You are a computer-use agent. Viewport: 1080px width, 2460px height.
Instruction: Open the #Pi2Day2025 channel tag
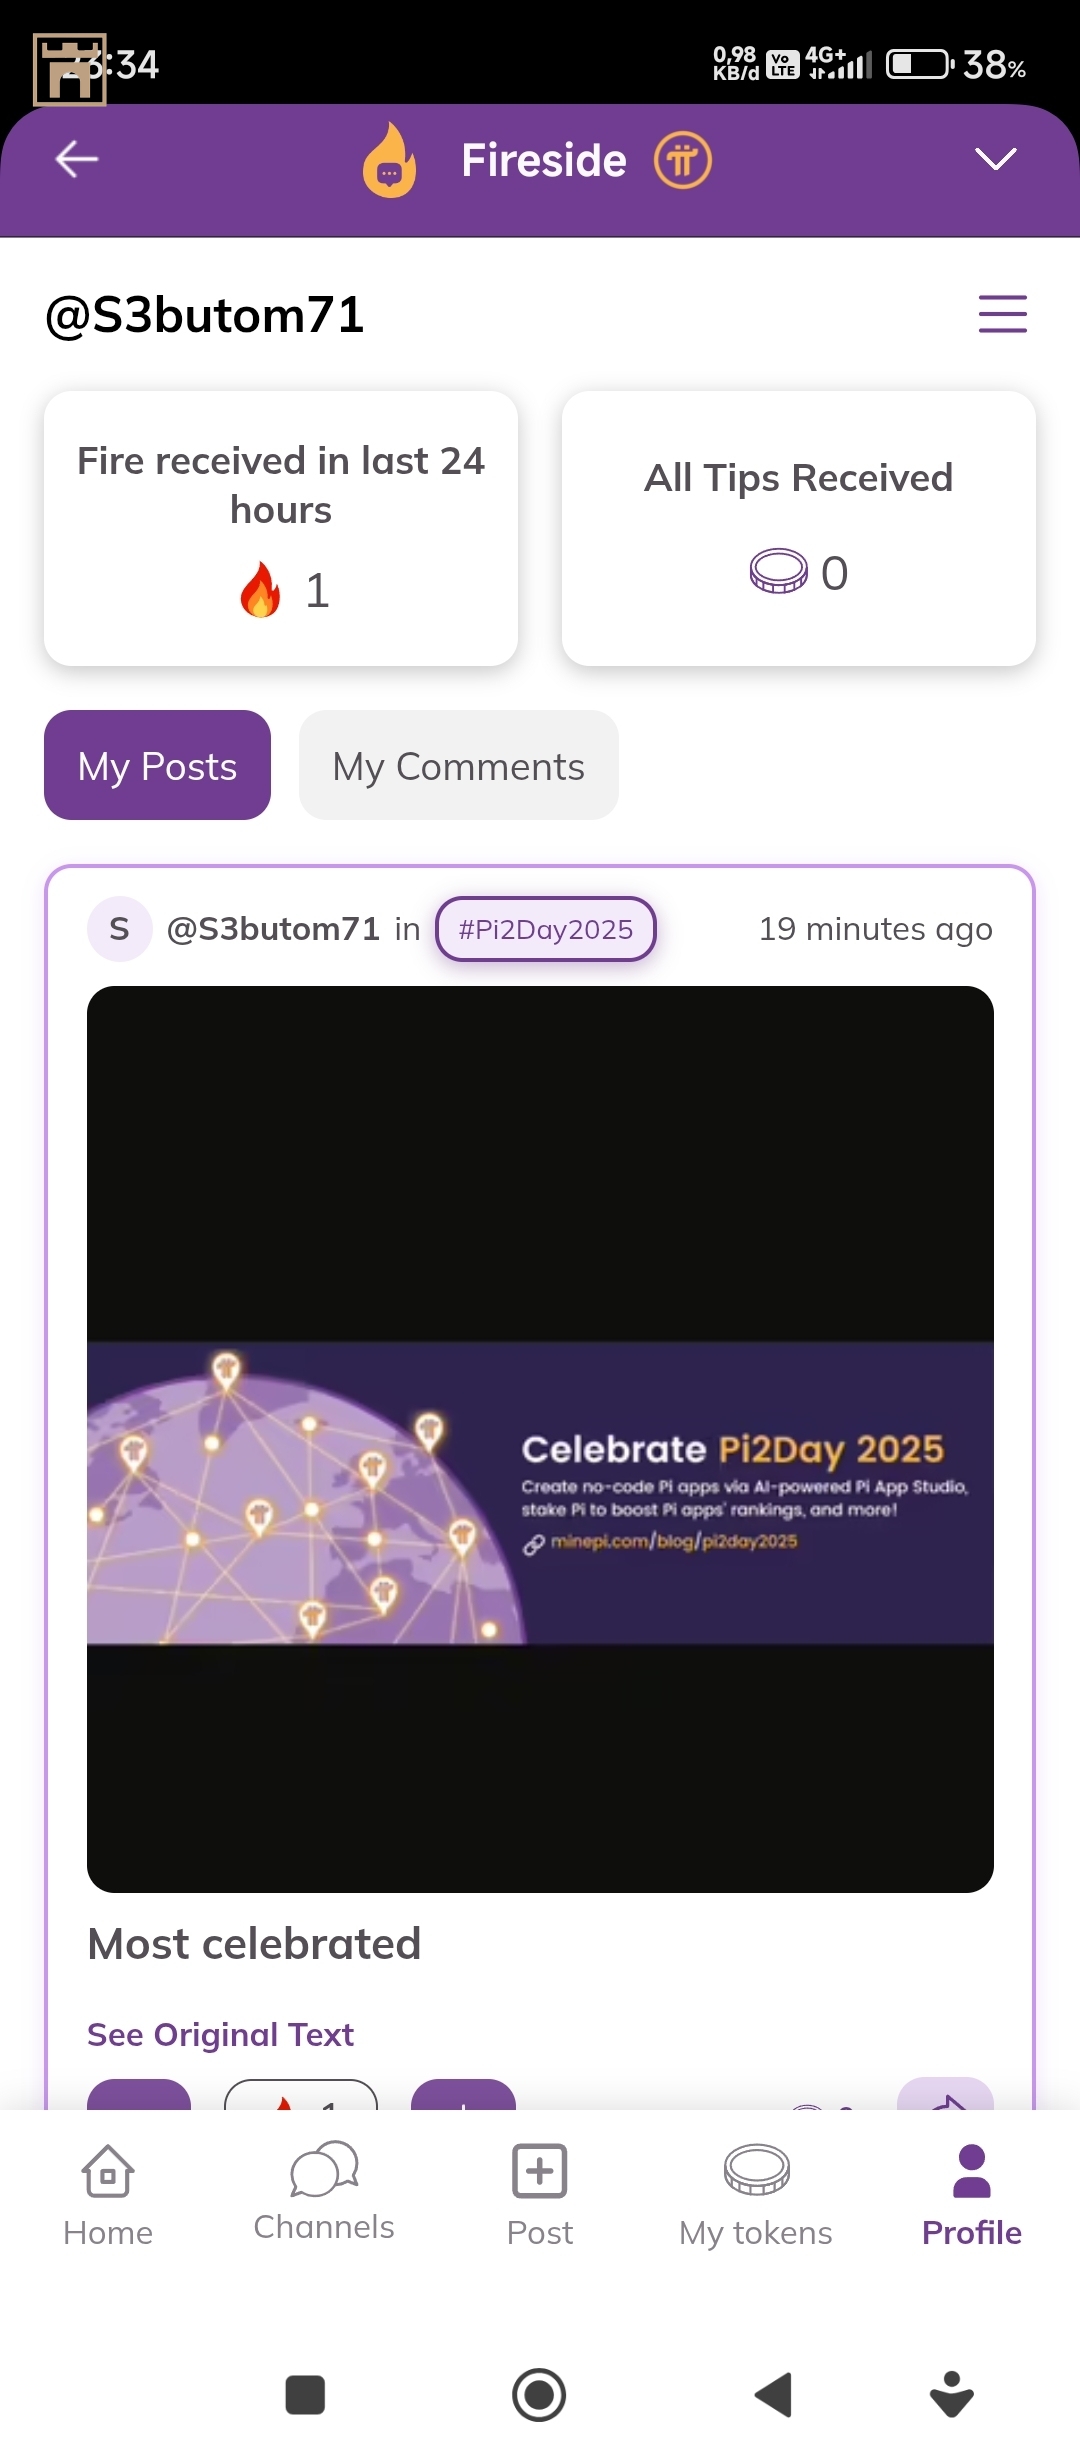click(545, 929)
